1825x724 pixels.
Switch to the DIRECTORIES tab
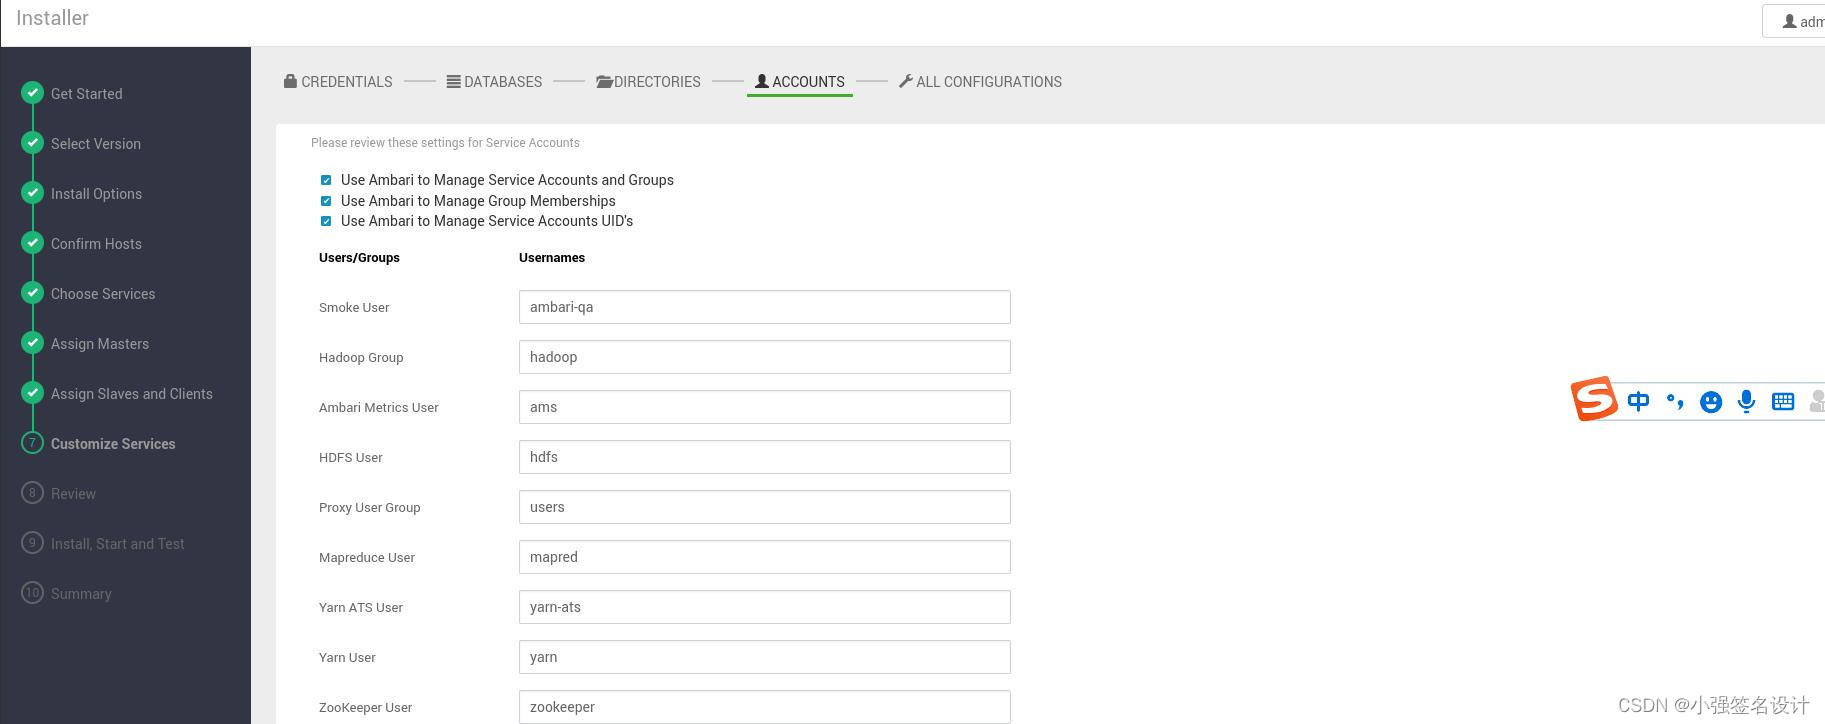(648, 82)
